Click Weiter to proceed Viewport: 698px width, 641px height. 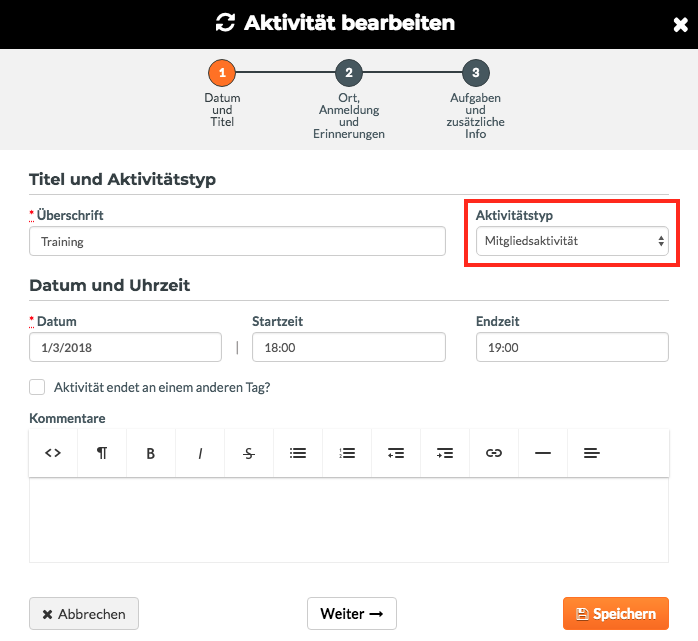pos(352,613)
